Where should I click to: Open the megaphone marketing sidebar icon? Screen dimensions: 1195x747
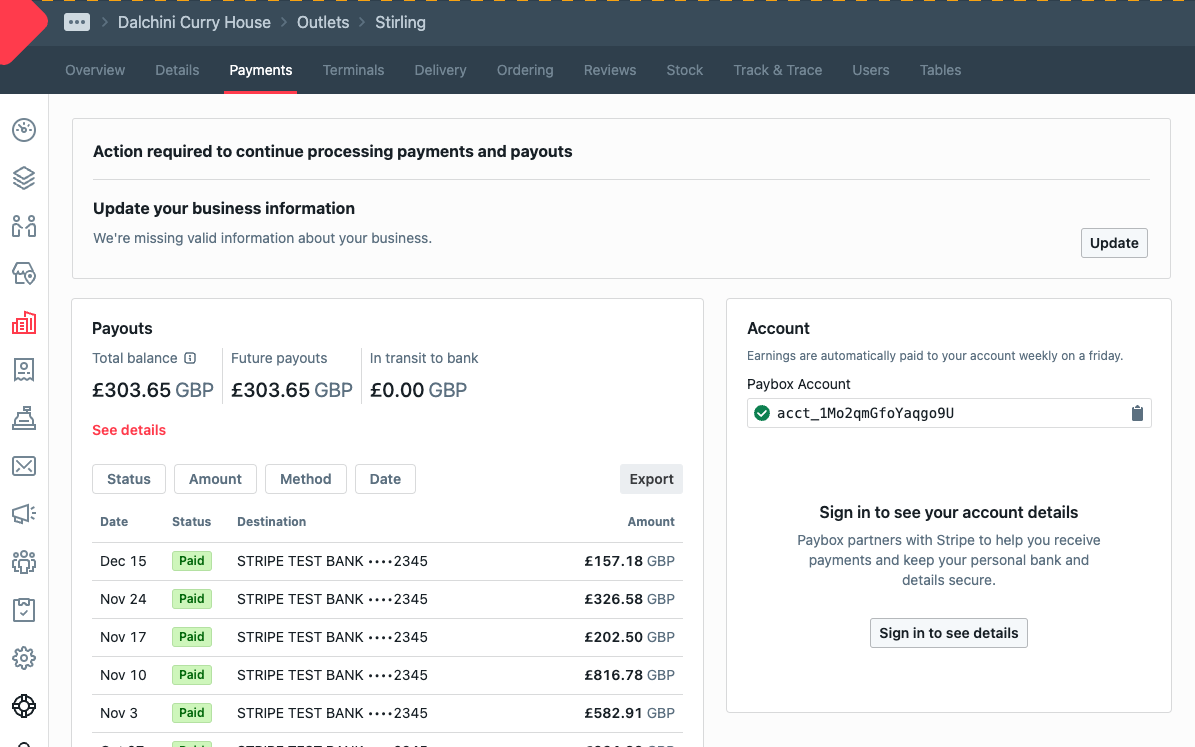24,514
